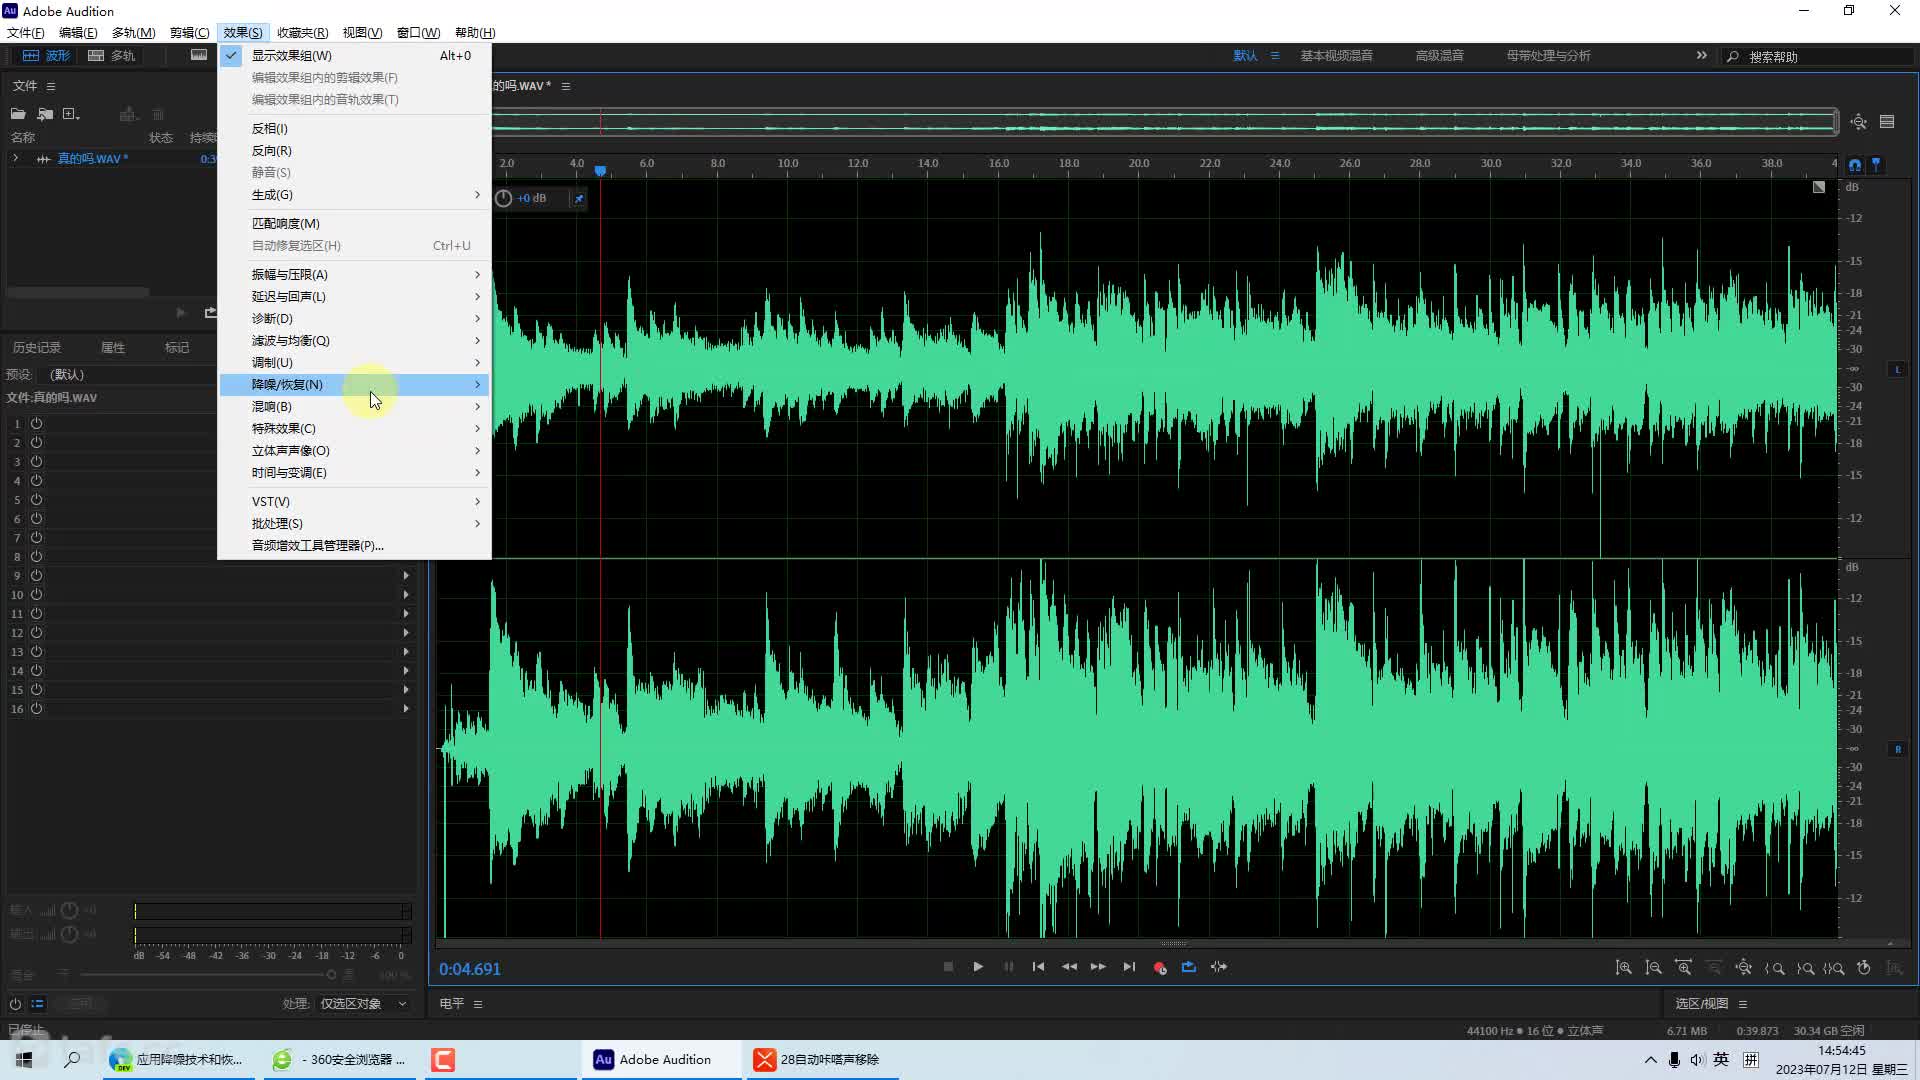This screenshot has height=1080, width=1920.
Task: Open the 电平 panel menu icon
Action: click(478, 1004)
